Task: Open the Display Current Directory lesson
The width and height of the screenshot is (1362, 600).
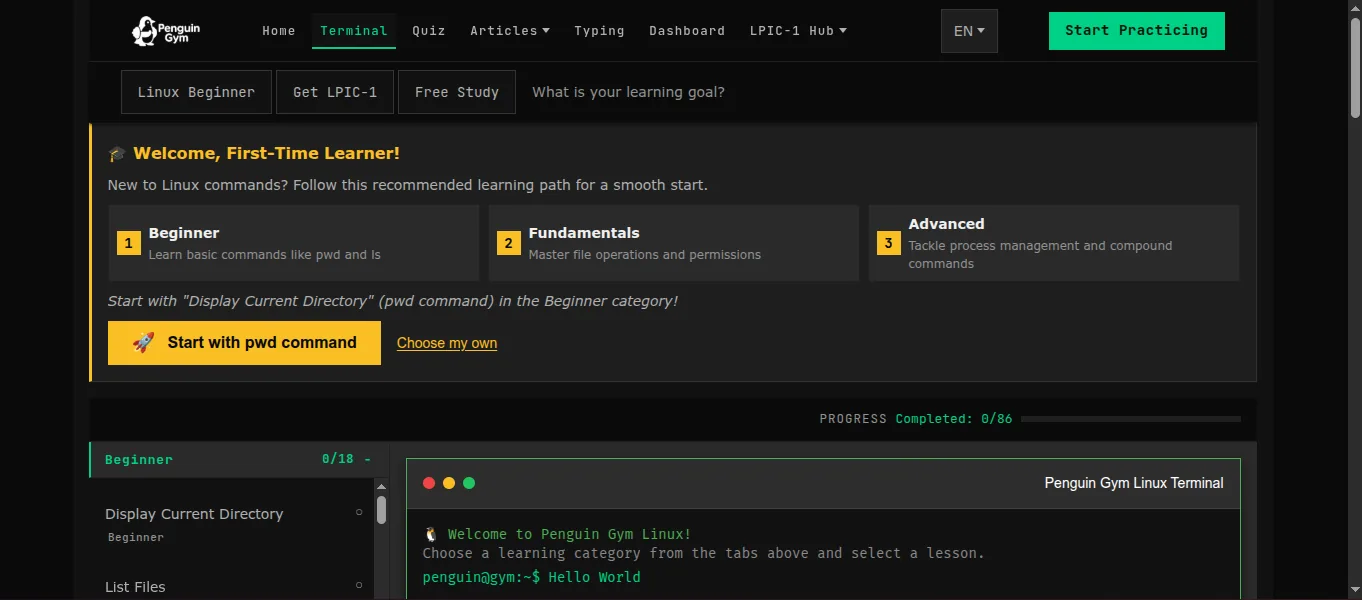Action: (x=232, y=524)
